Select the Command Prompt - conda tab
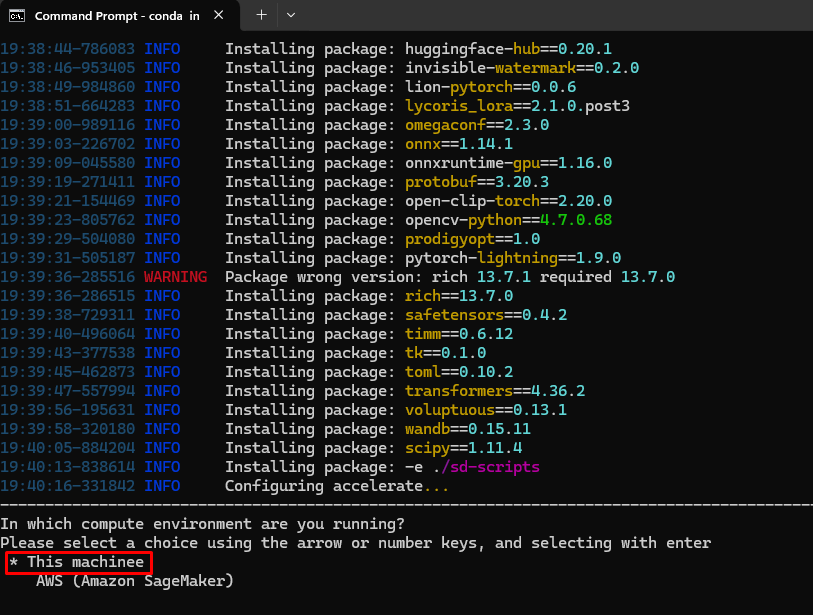Image resolution: width=813 pixels, height=615 pixels. pos(115,16)
